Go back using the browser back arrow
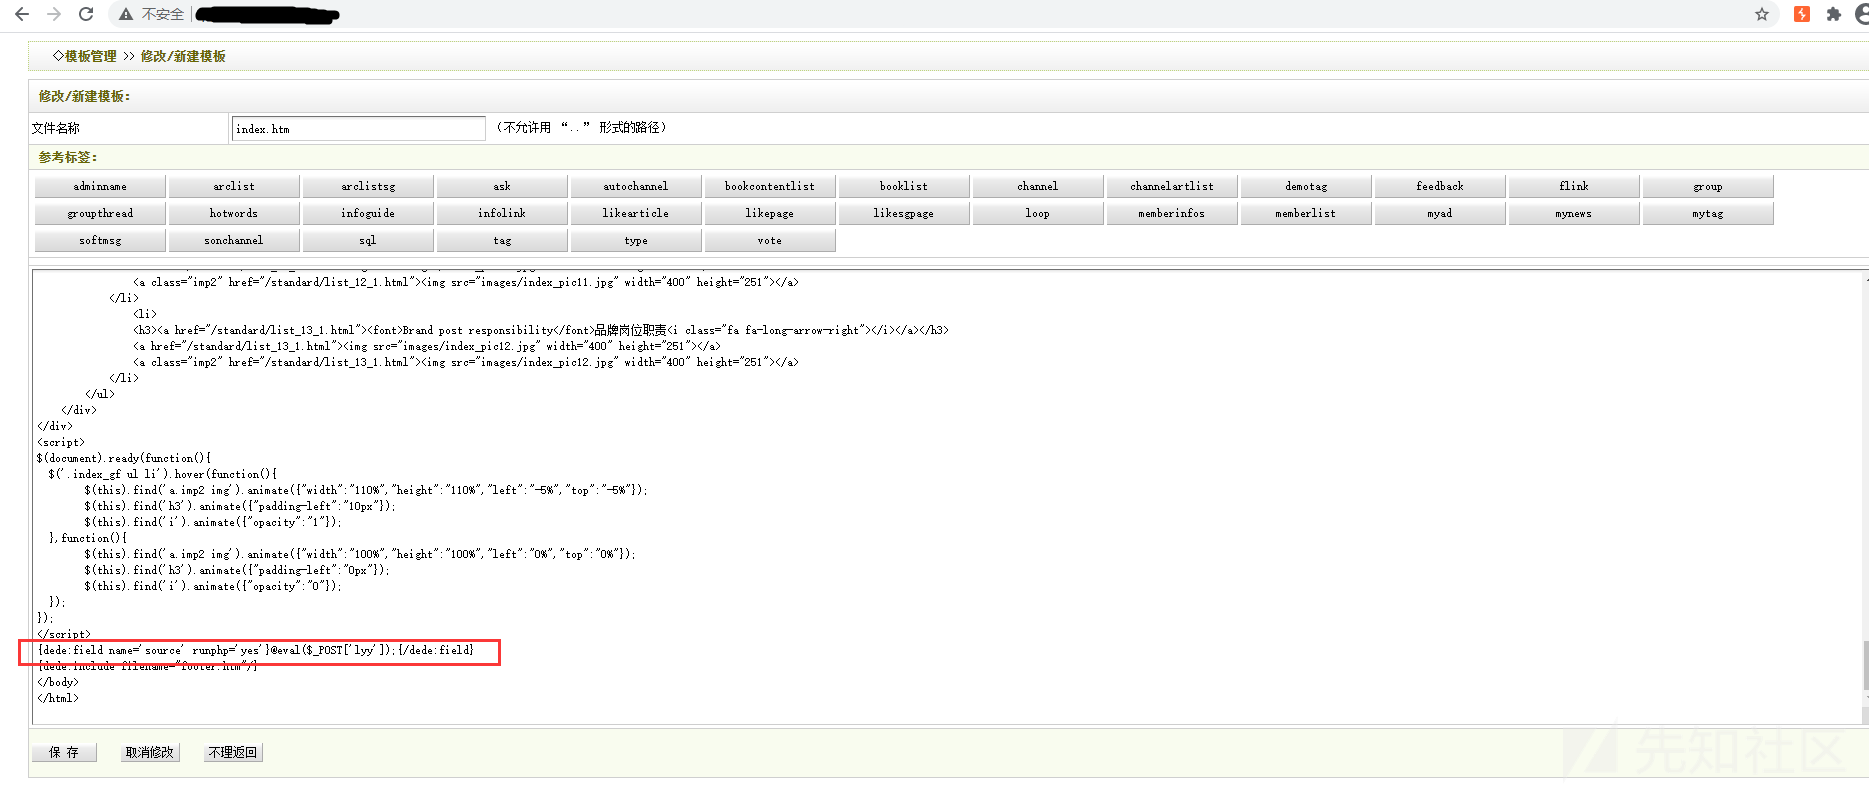Viewport: 1869px width, 789px height. point(21,14)
